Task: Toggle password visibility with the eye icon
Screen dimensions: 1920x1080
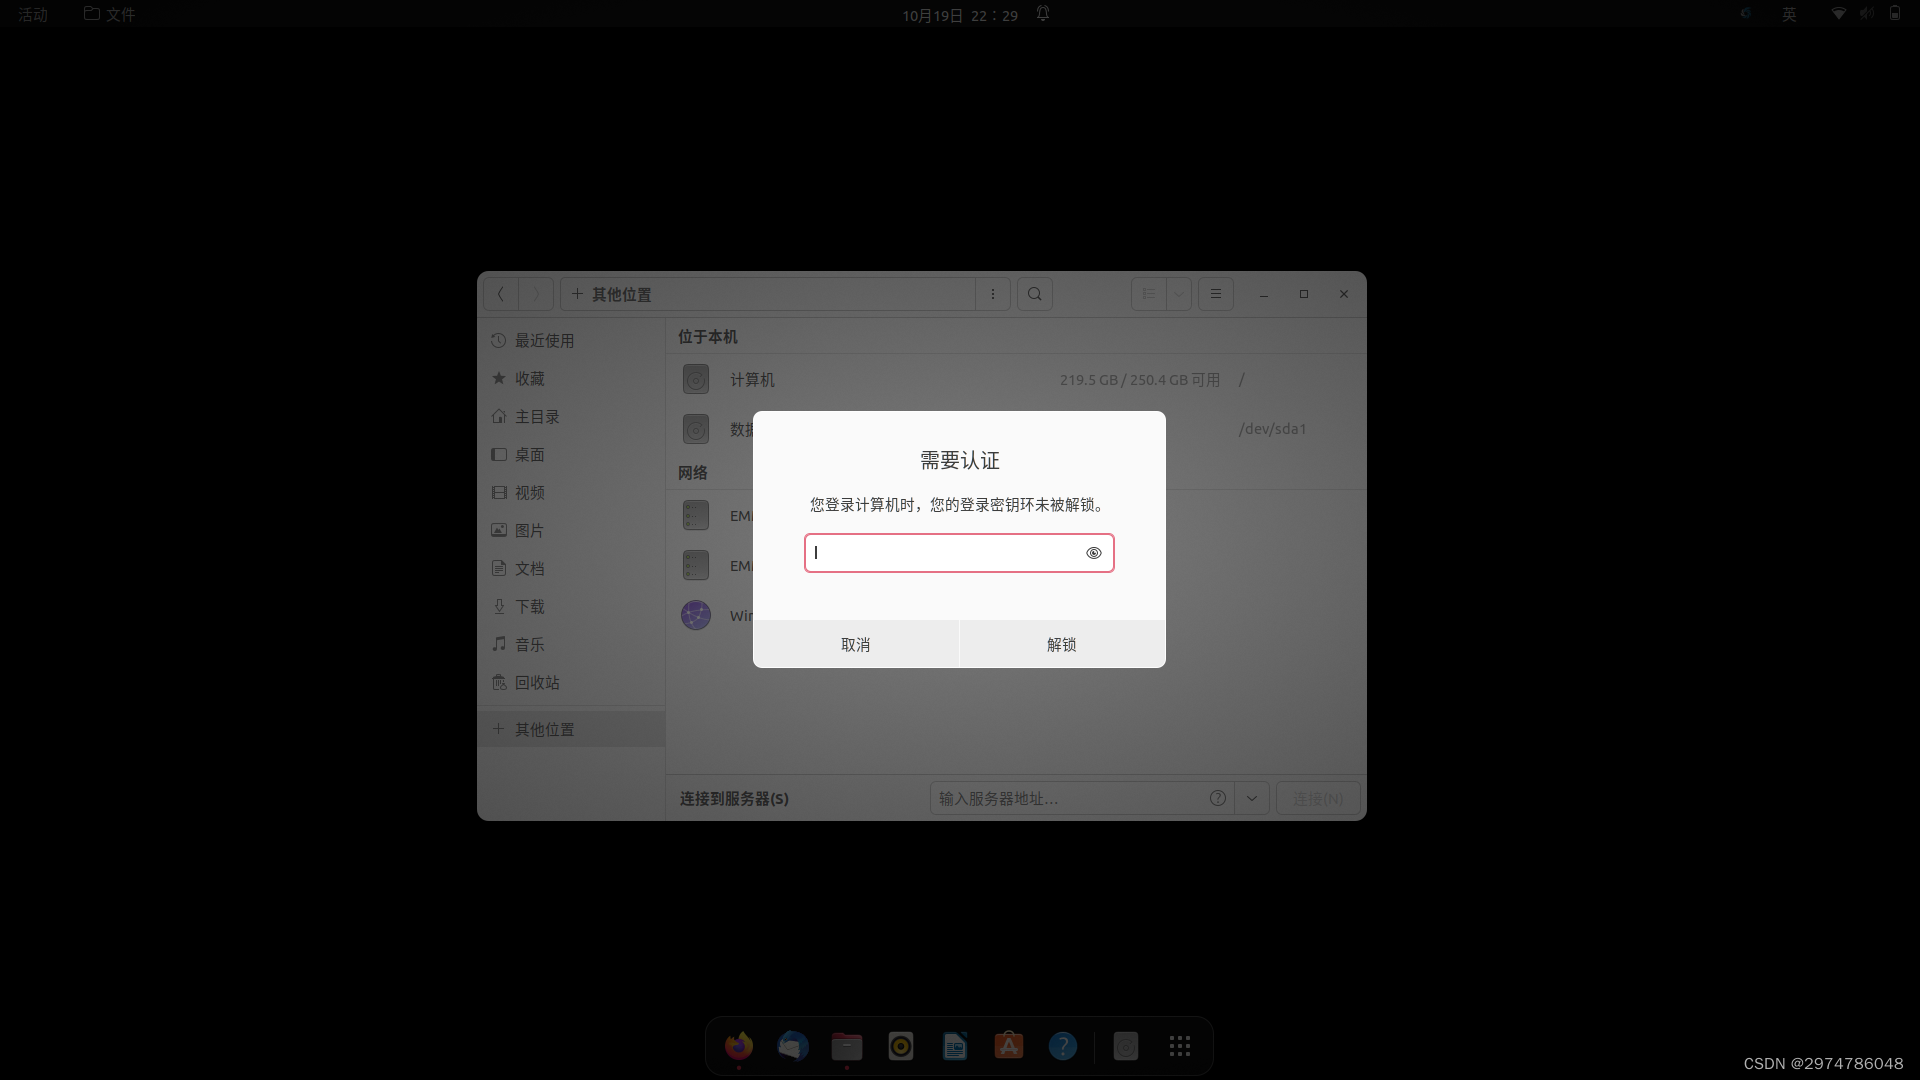Action: [1093, 553]
